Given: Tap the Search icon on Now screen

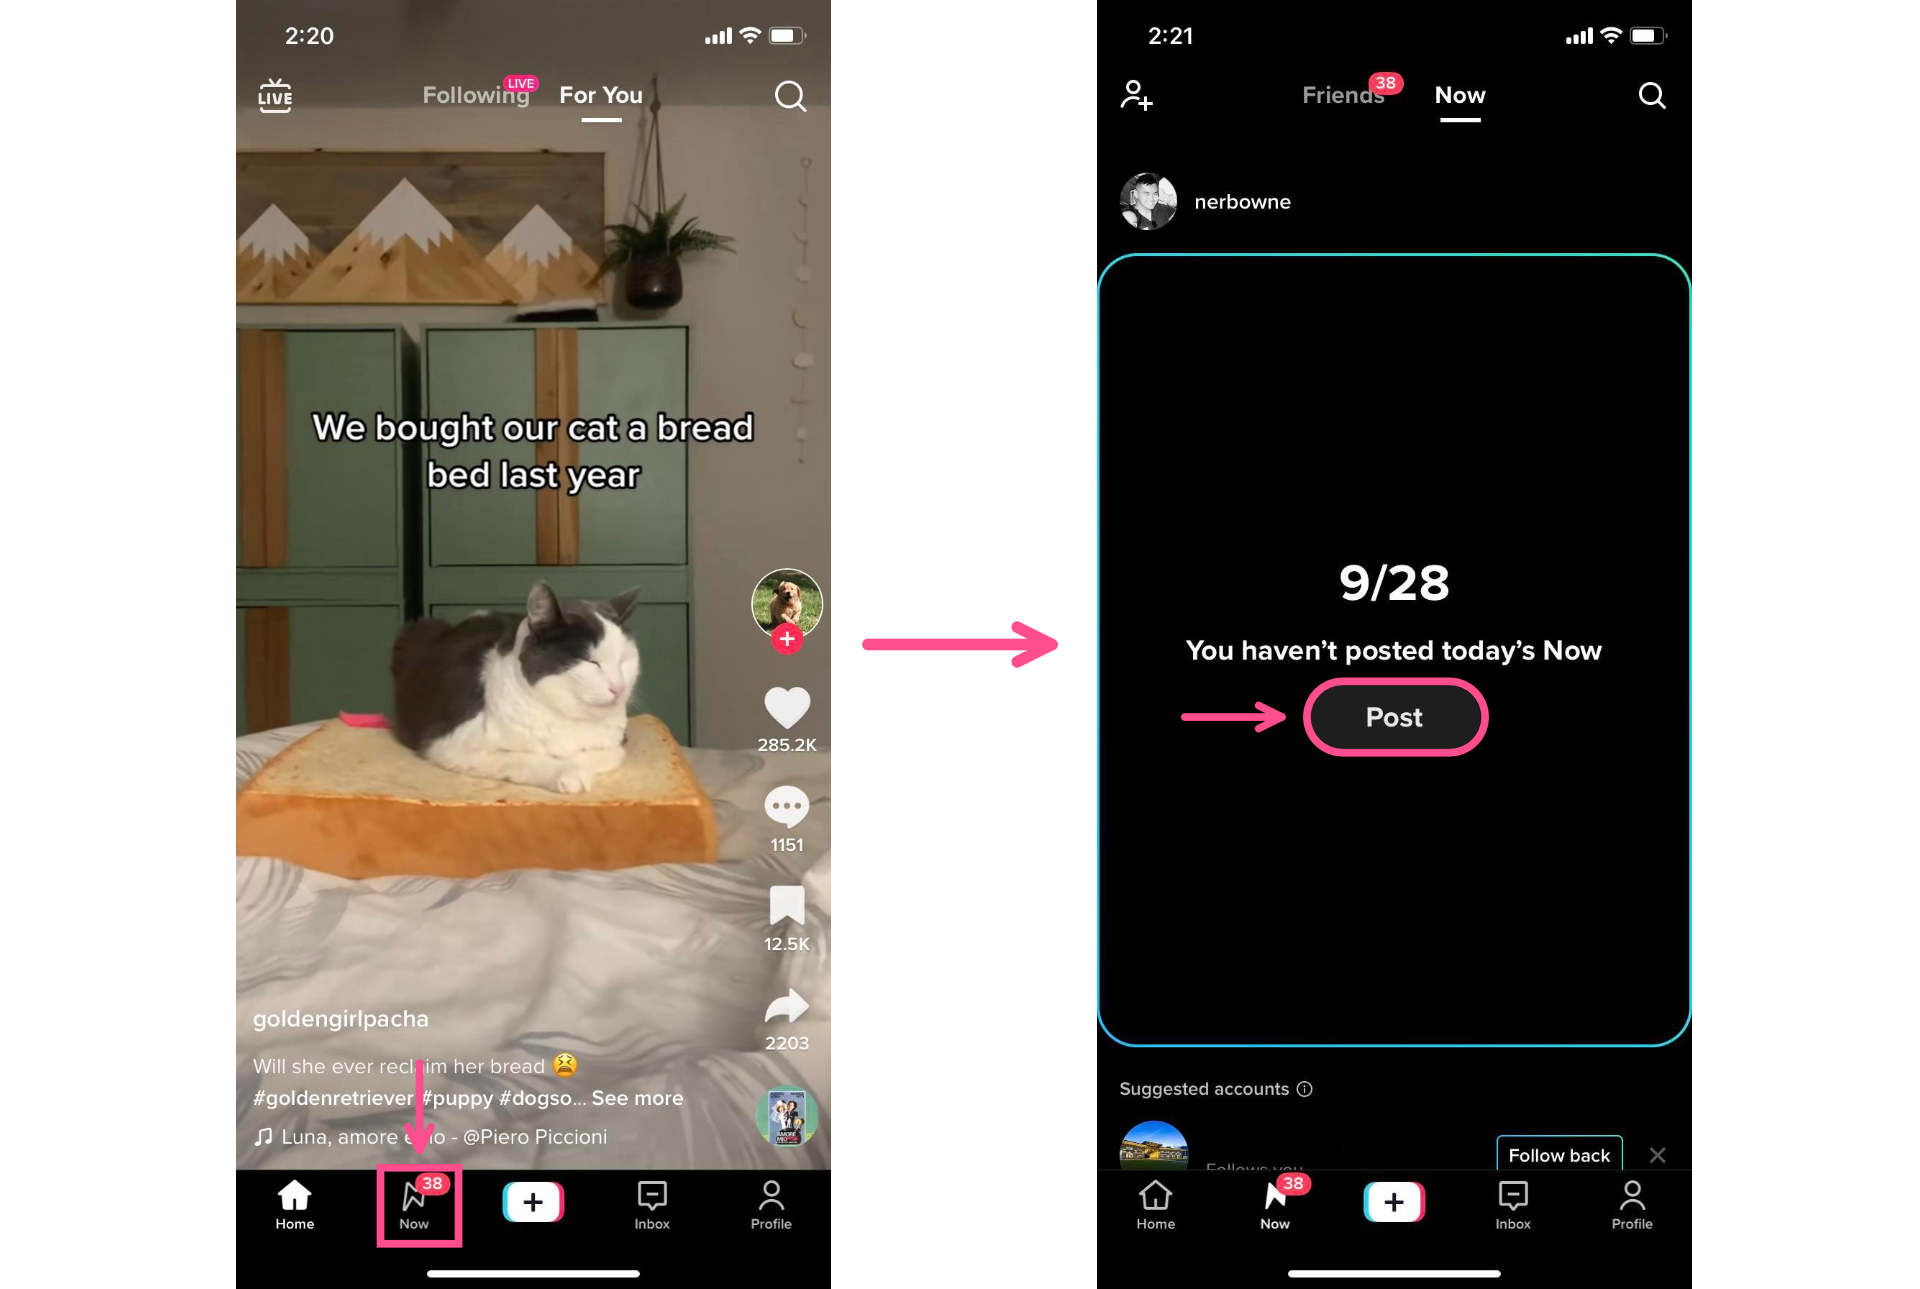Looking at the screenshot, I should 1651,95.
